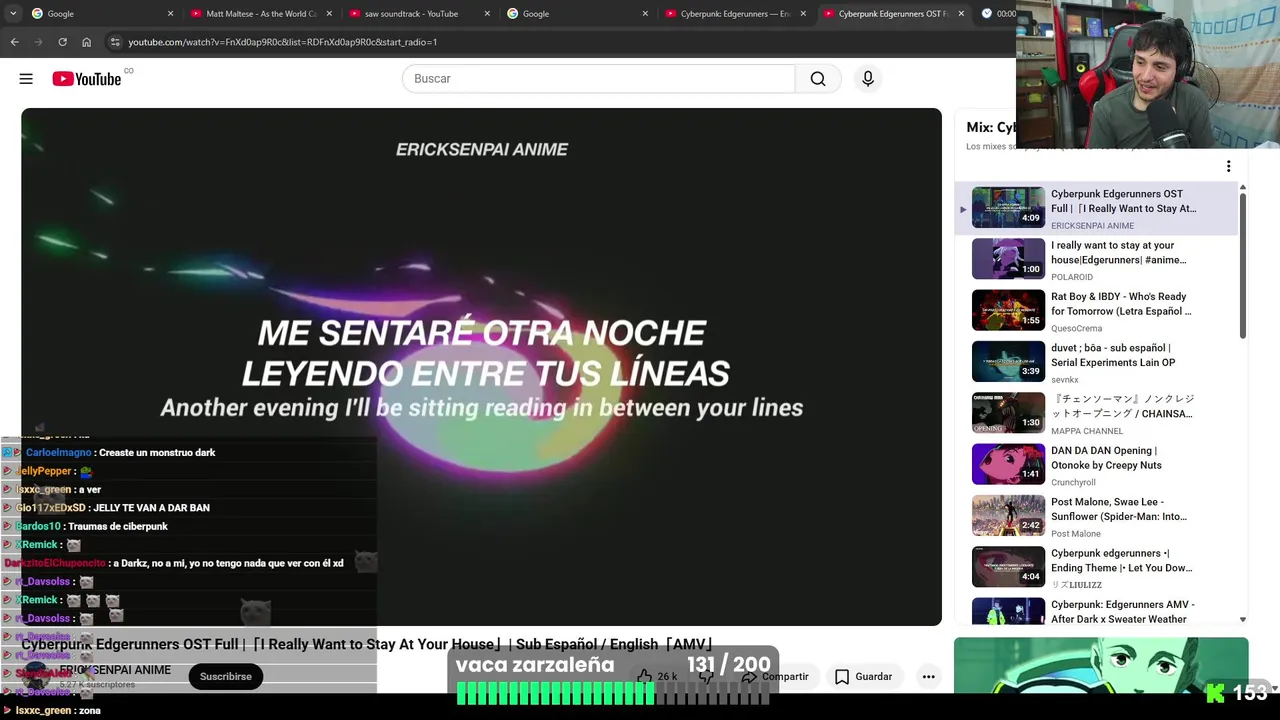Go back with browser back arrow
This screenshot has height=720, width=1280.
[x=14, y=42]
